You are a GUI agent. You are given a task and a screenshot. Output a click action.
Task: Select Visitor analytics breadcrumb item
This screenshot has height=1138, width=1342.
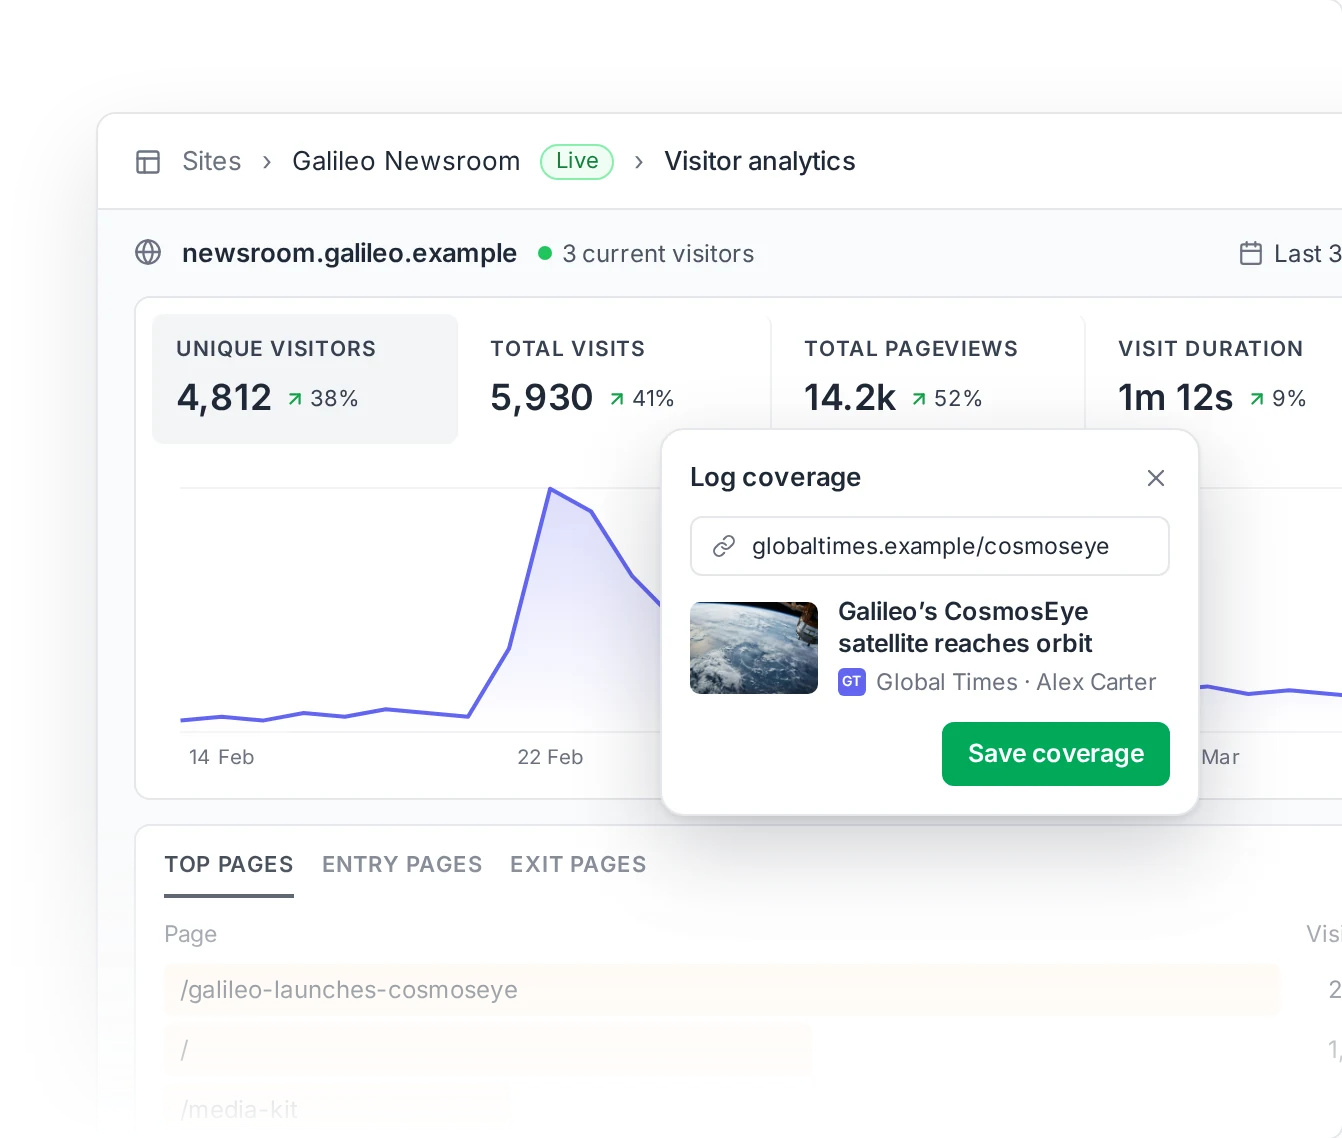pyautogui.click(x=760, y=162)
